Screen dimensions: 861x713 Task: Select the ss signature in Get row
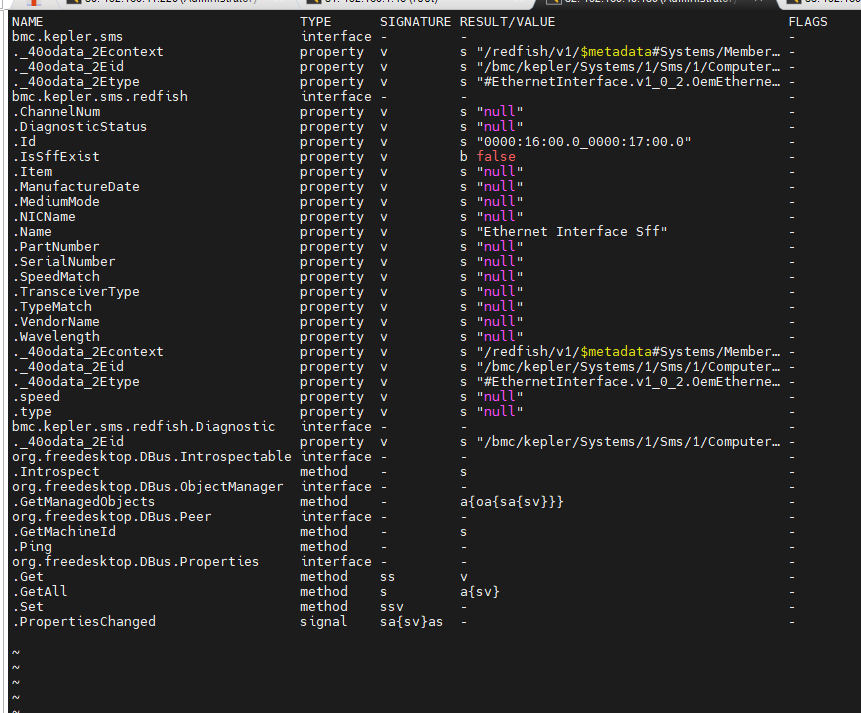pos(387,577)
